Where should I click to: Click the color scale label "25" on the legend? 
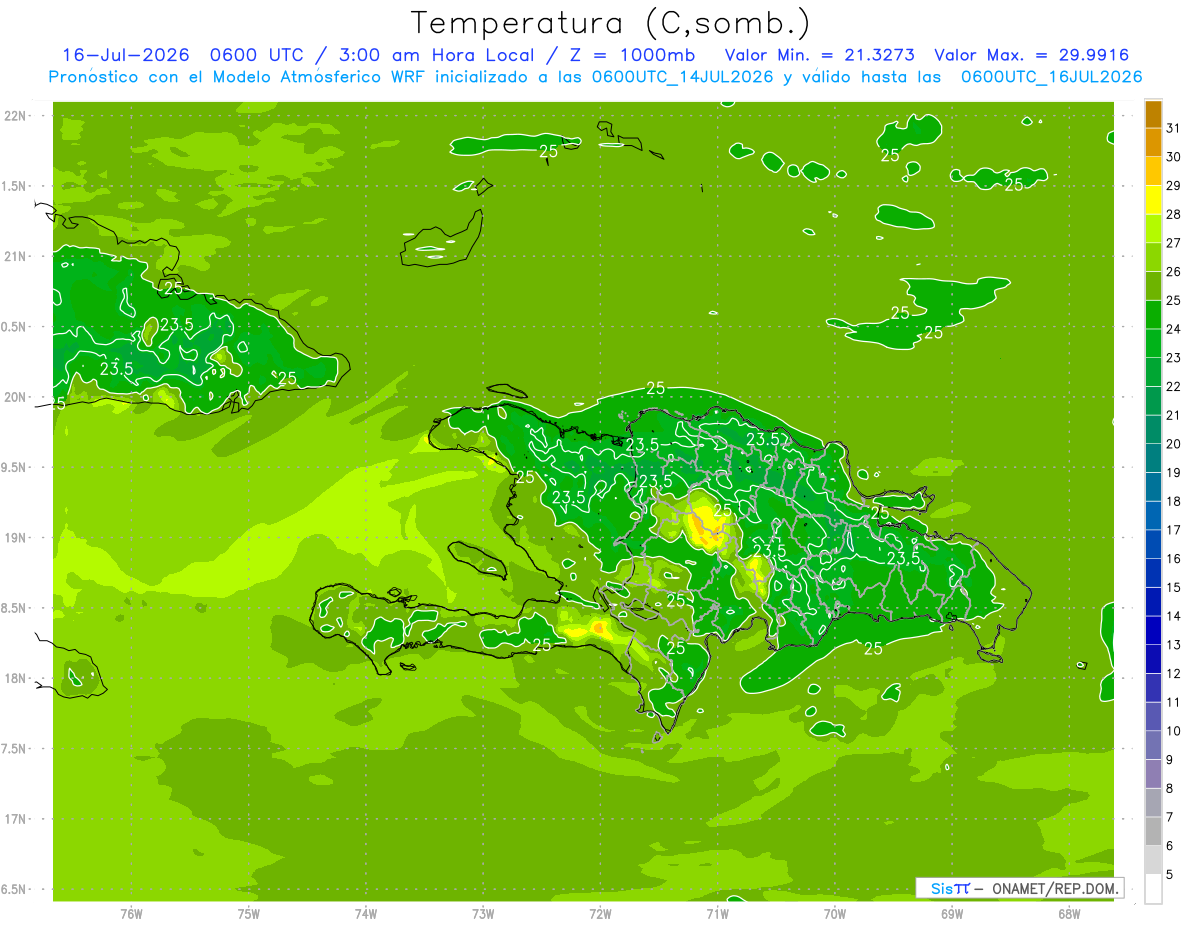pos(1174,300)
